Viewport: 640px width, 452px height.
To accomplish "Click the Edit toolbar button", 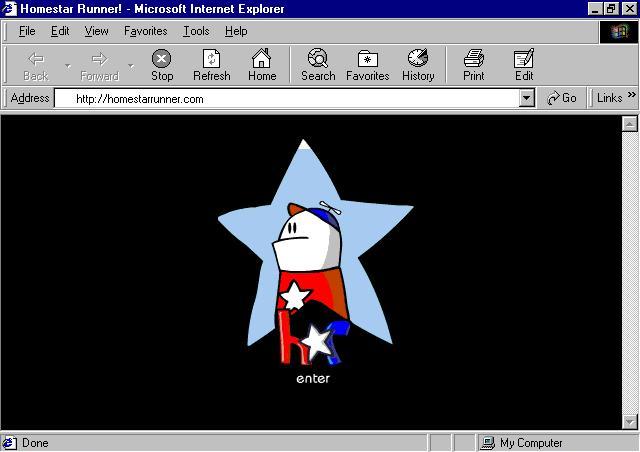I will pos(524,65).
